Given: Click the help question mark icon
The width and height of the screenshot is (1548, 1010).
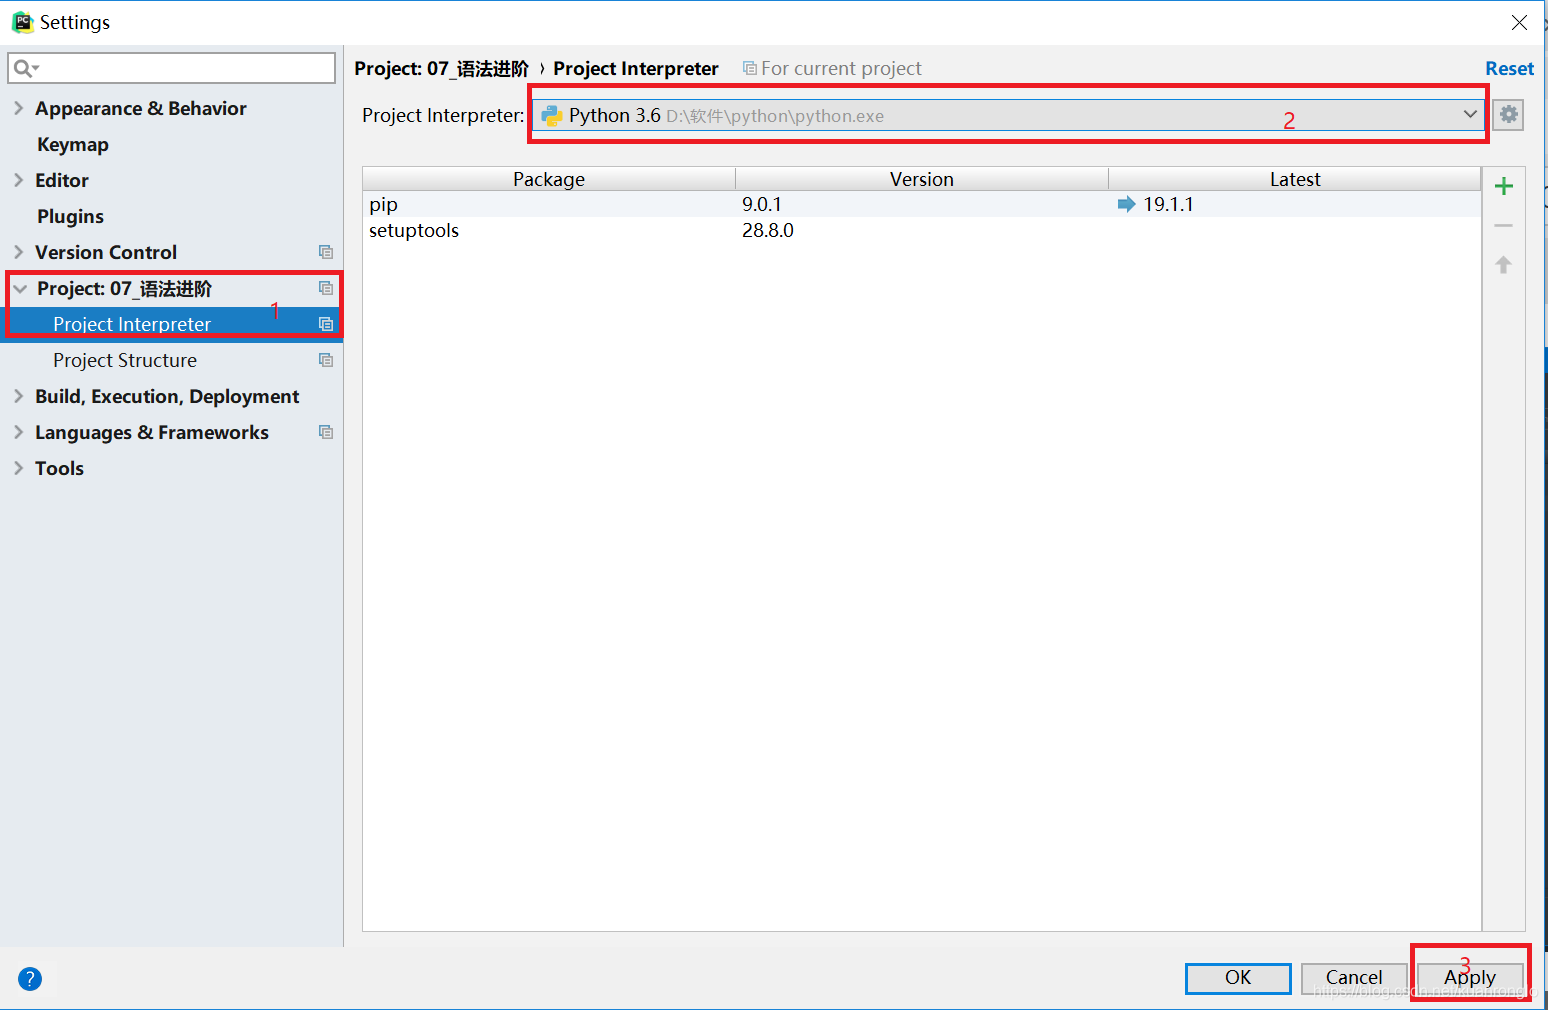Looking at the screenshot, I should [x=29, y=978].
